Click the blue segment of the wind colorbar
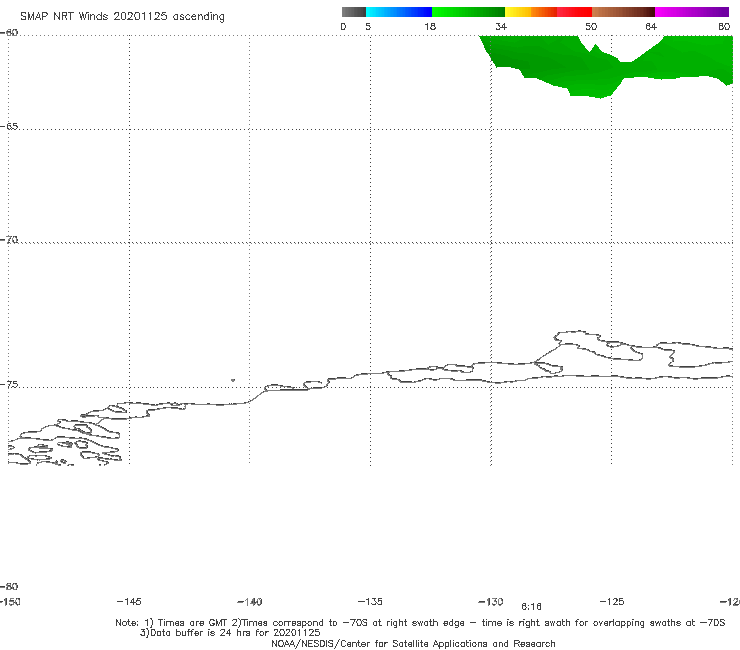 [399, 12]
